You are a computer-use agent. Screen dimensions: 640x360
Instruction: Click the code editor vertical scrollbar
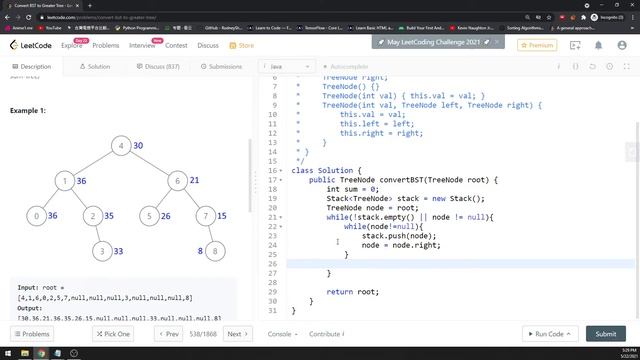coord(637,220)
